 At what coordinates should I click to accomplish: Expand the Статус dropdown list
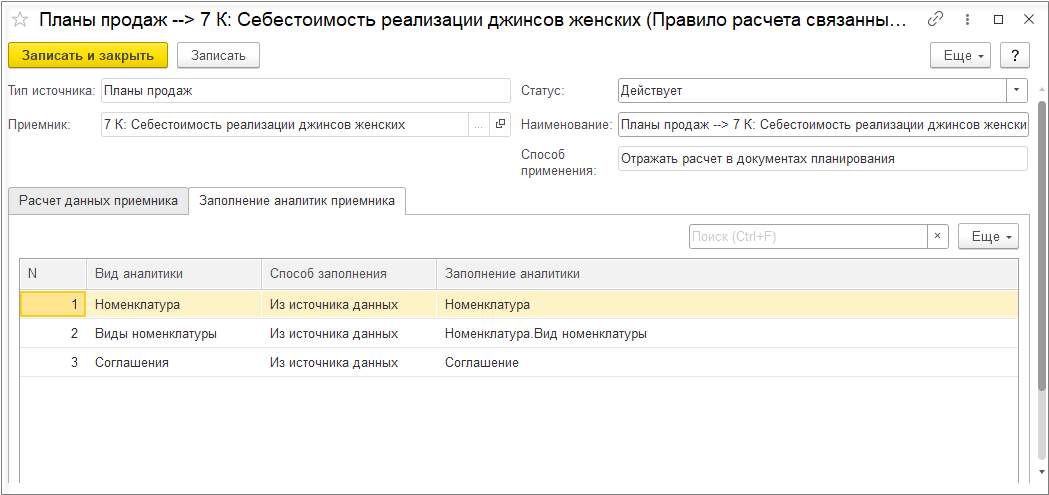(x=1017, y=90)
